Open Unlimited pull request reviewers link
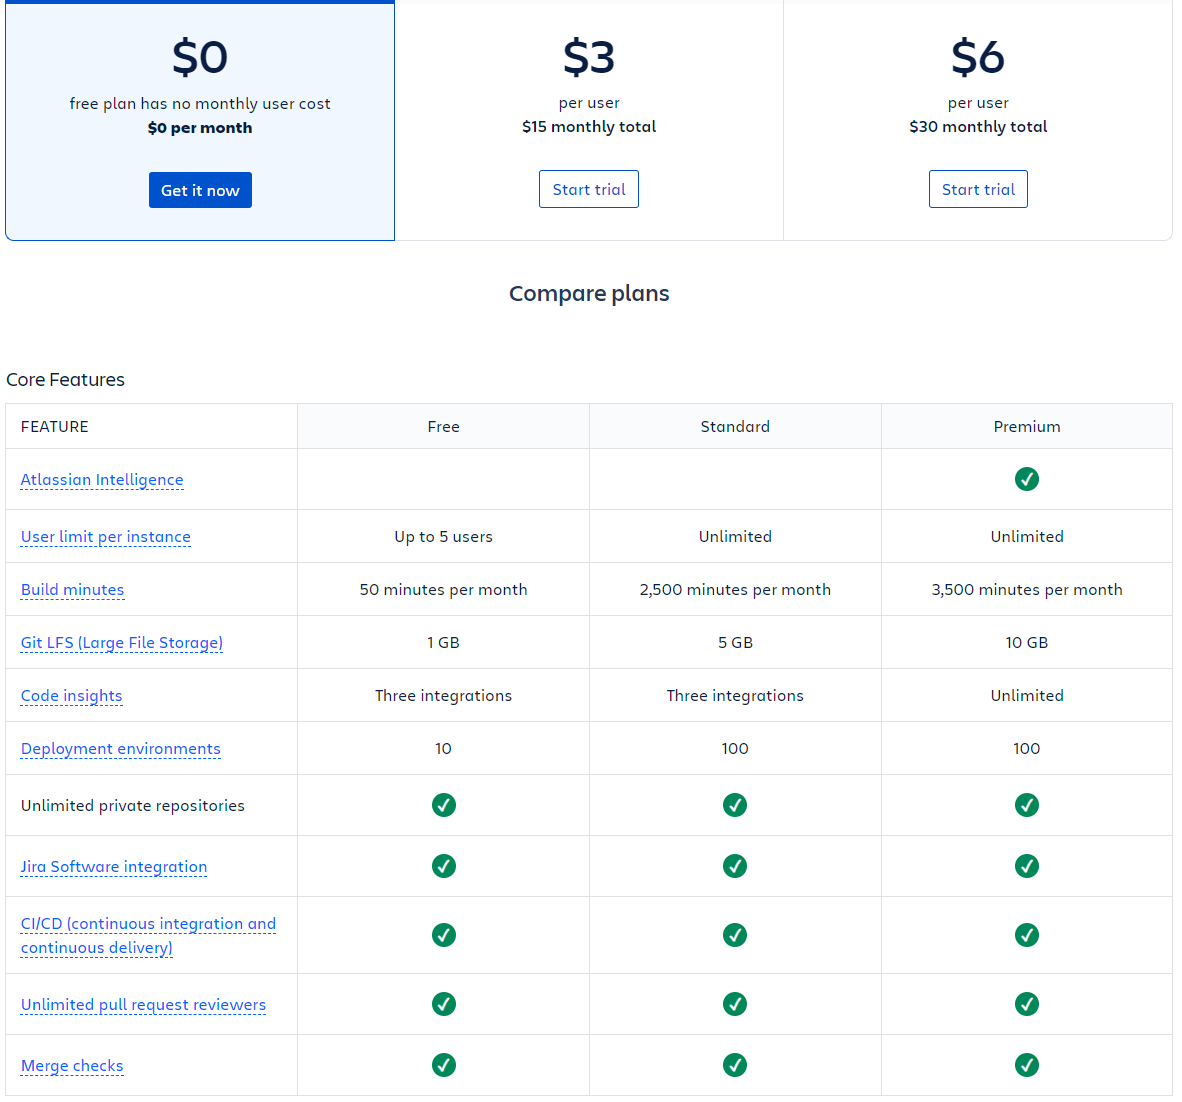The width and height of the screenshot is (1182, 1102). tap(143, 1005)
